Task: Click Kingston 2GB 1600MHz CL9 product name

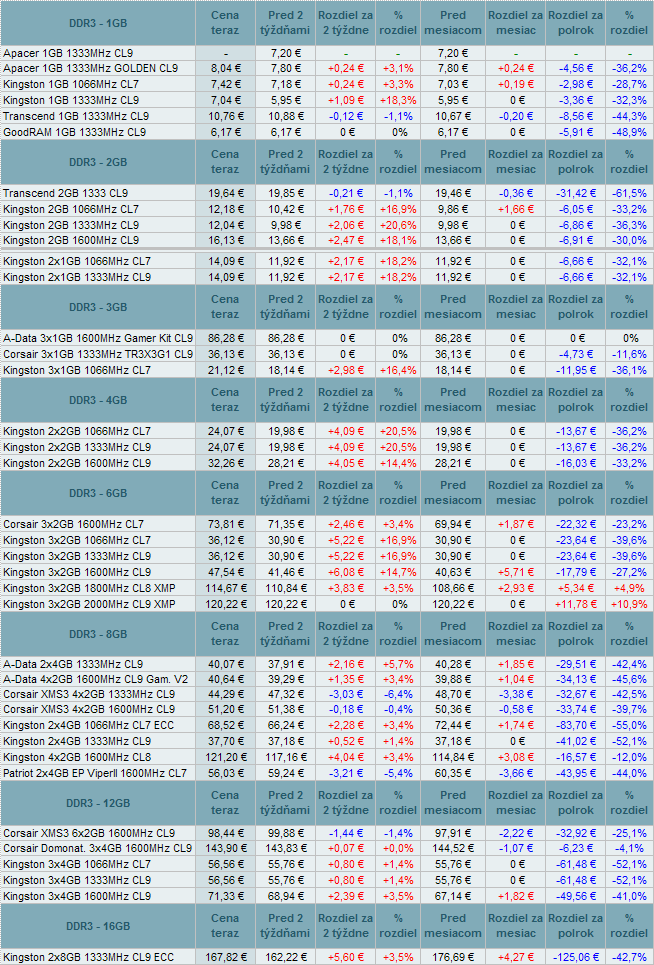Action: 71,241
